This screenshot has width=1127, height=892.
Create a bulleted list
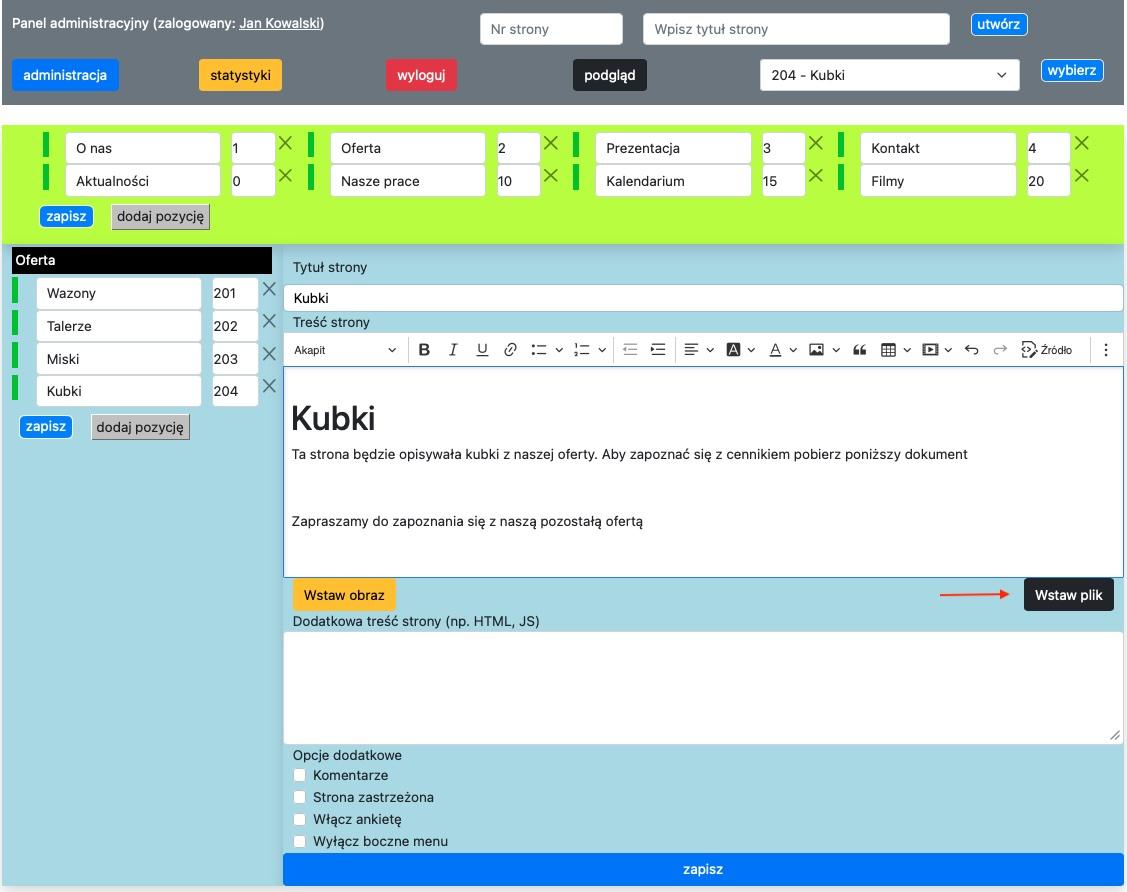pos(538,350)
